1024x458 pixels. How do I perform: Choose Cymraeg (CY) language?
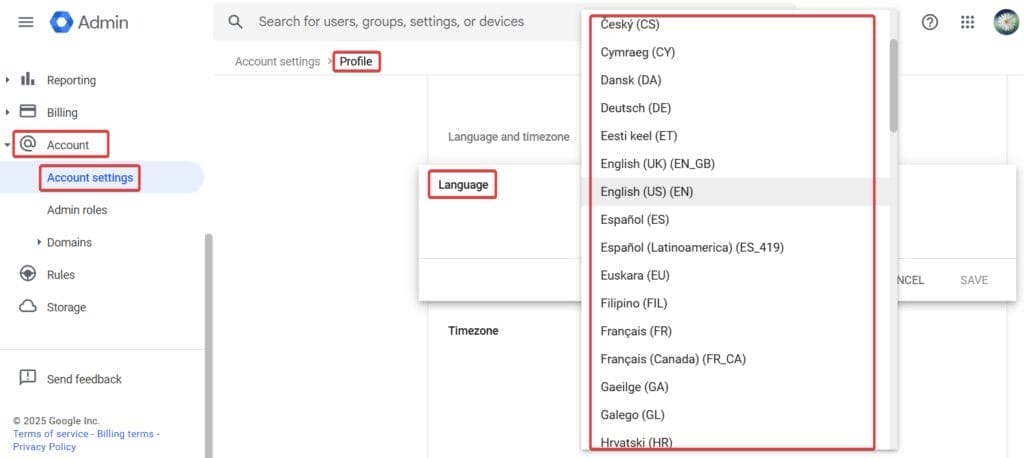(735, 52)
